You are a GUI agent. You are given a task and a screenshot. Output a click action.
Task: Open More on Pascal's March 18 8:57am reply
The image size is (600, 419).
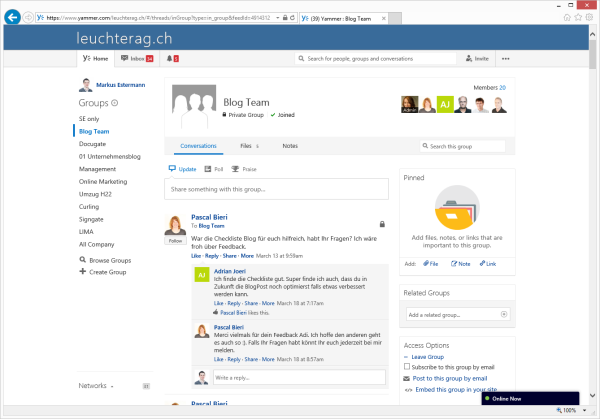click(268, 360)
